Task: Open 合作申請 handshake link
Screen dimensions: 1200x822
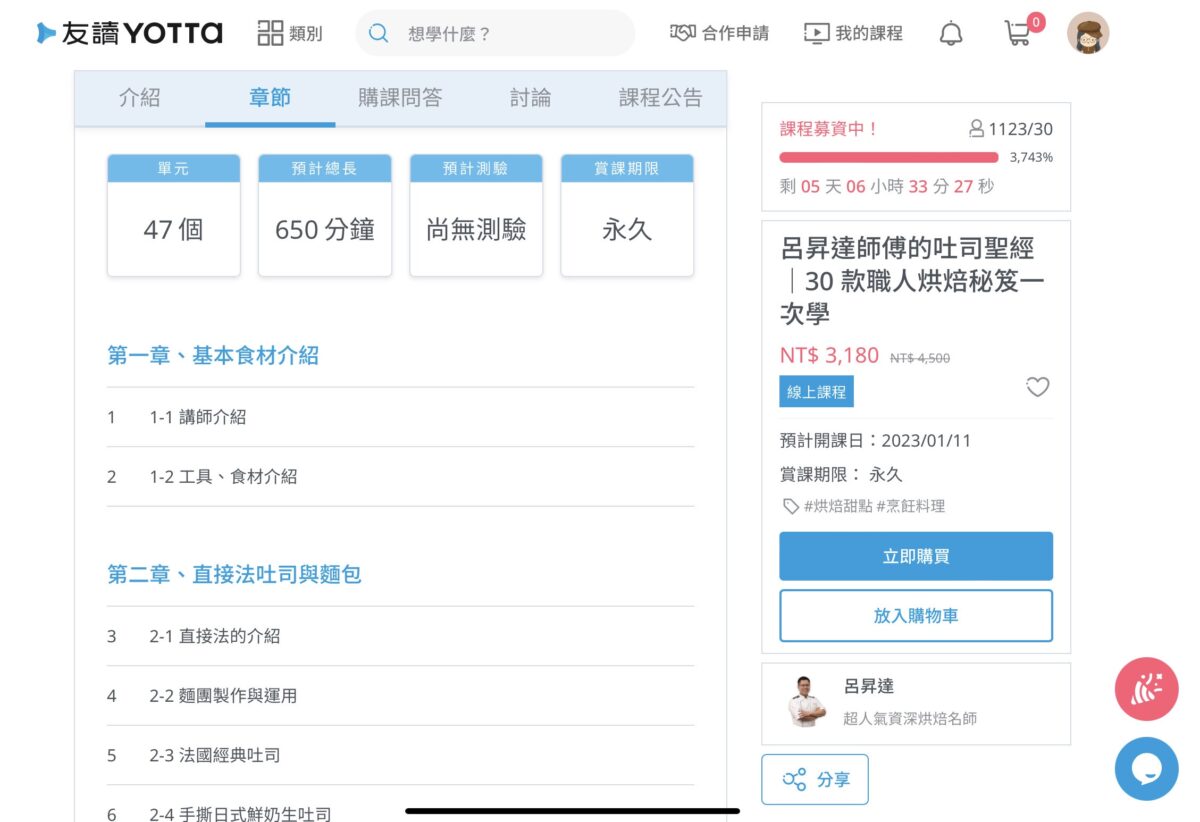Action: (719, 33)
